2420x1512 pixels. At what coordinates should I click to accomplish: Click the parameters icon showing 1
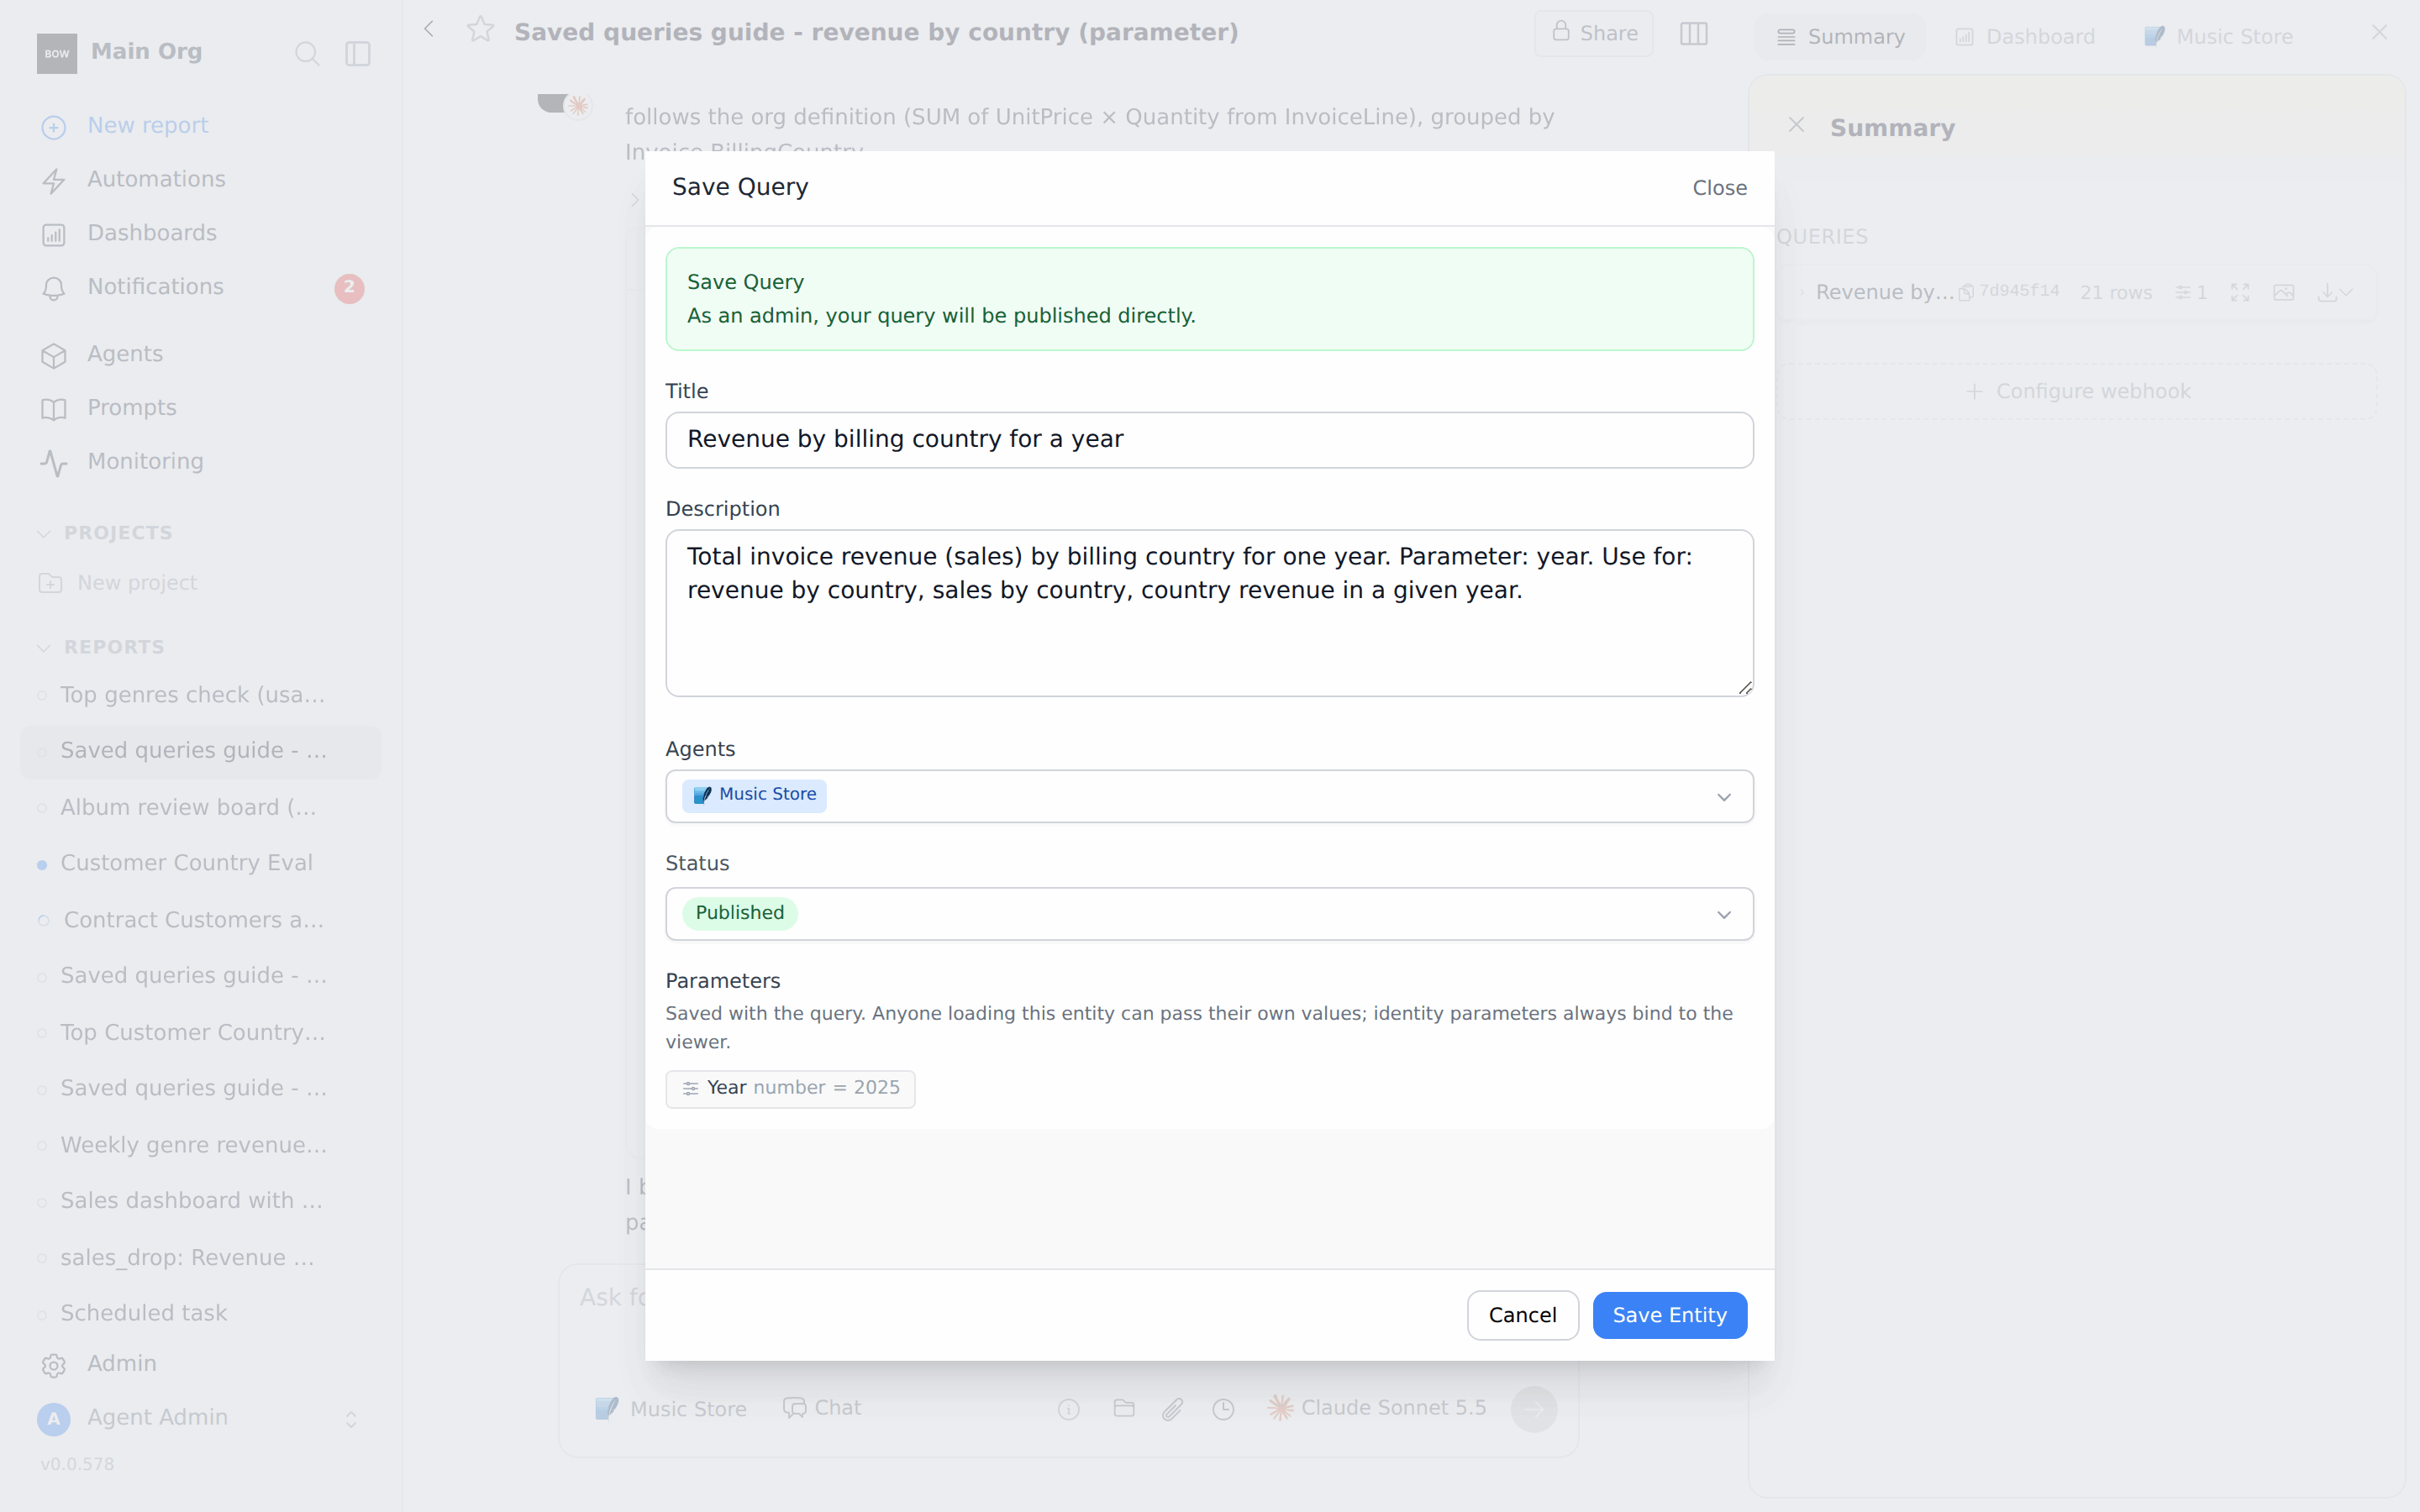coord(2191,292)
